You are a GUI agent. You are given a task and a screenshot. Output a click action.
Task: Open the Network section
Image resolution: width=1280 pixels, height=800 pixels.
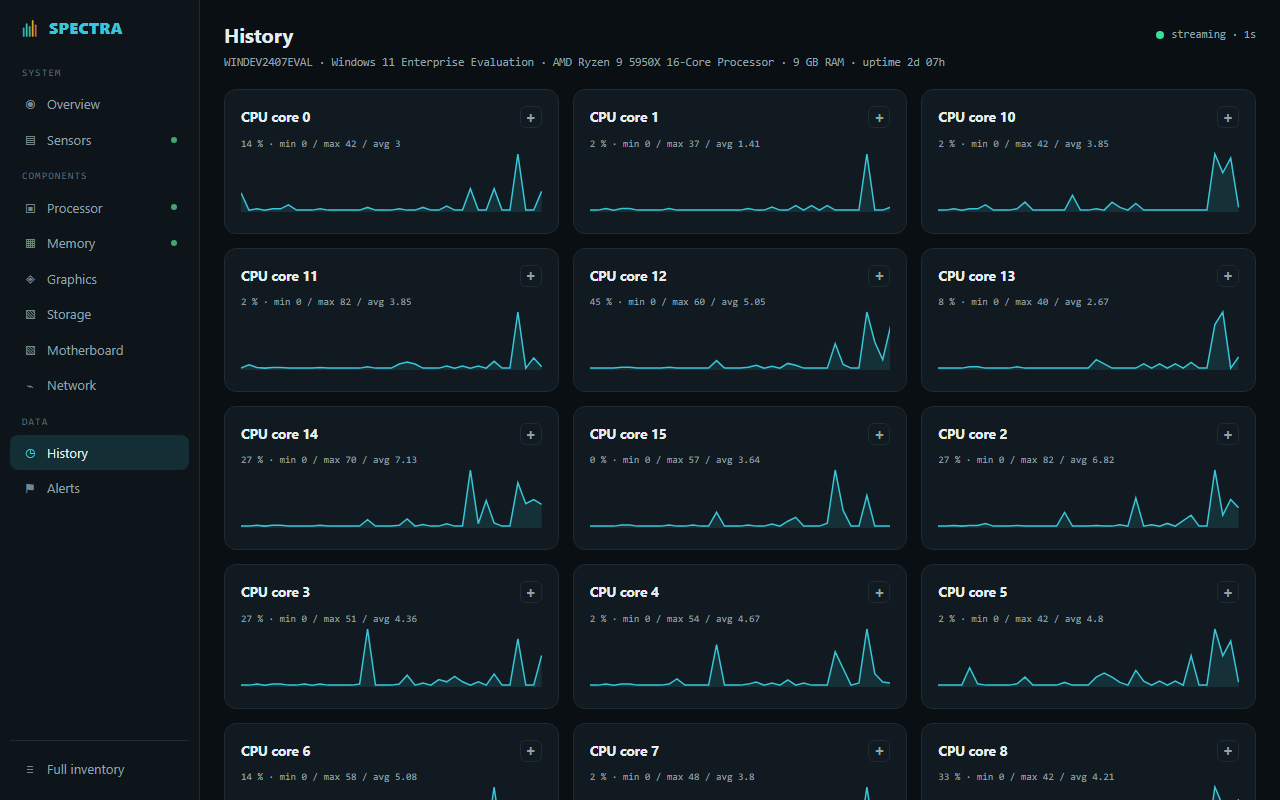99,385
